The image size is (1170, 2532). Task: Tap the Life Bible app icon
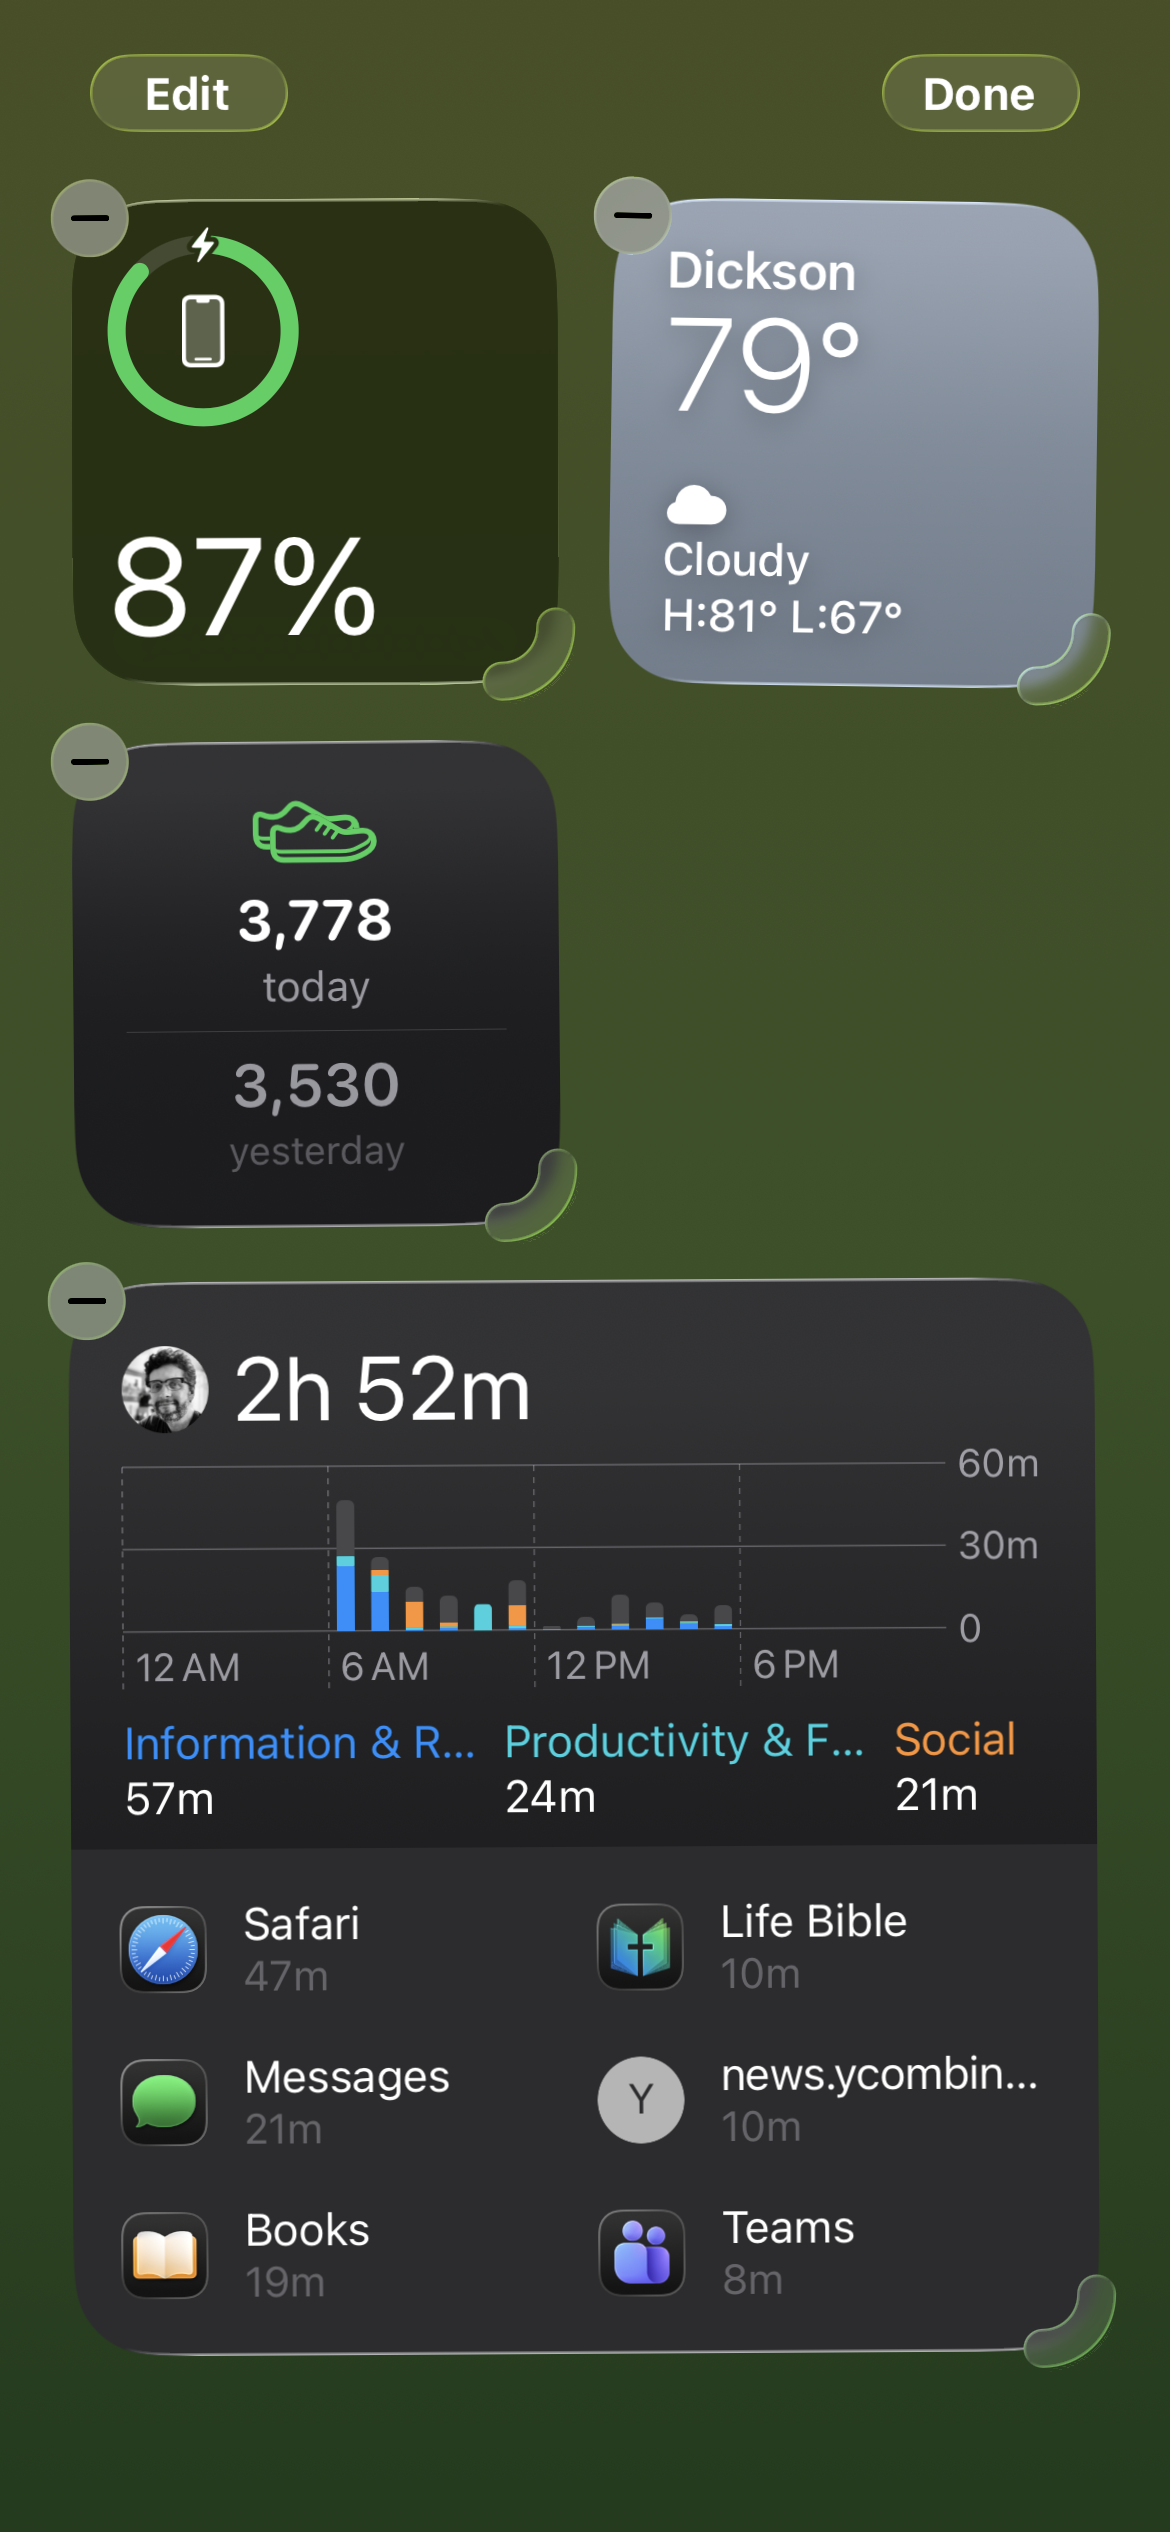coord(640,1947)
